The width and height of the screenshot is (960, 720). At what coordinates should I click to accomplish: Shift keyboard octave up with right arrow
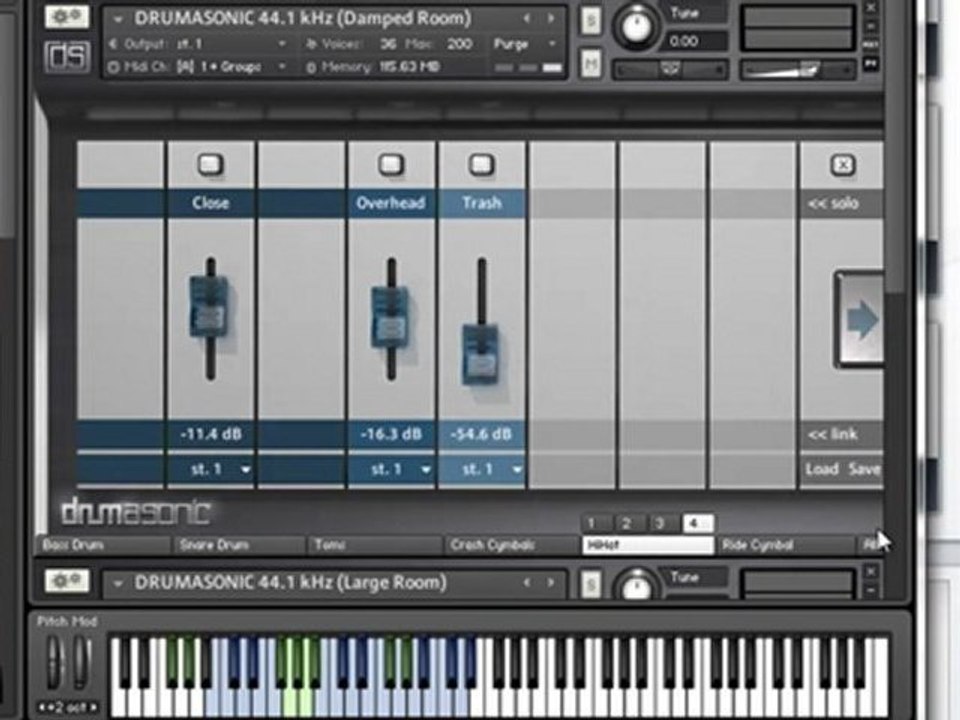pyautogui.click(x=93, y=707)
